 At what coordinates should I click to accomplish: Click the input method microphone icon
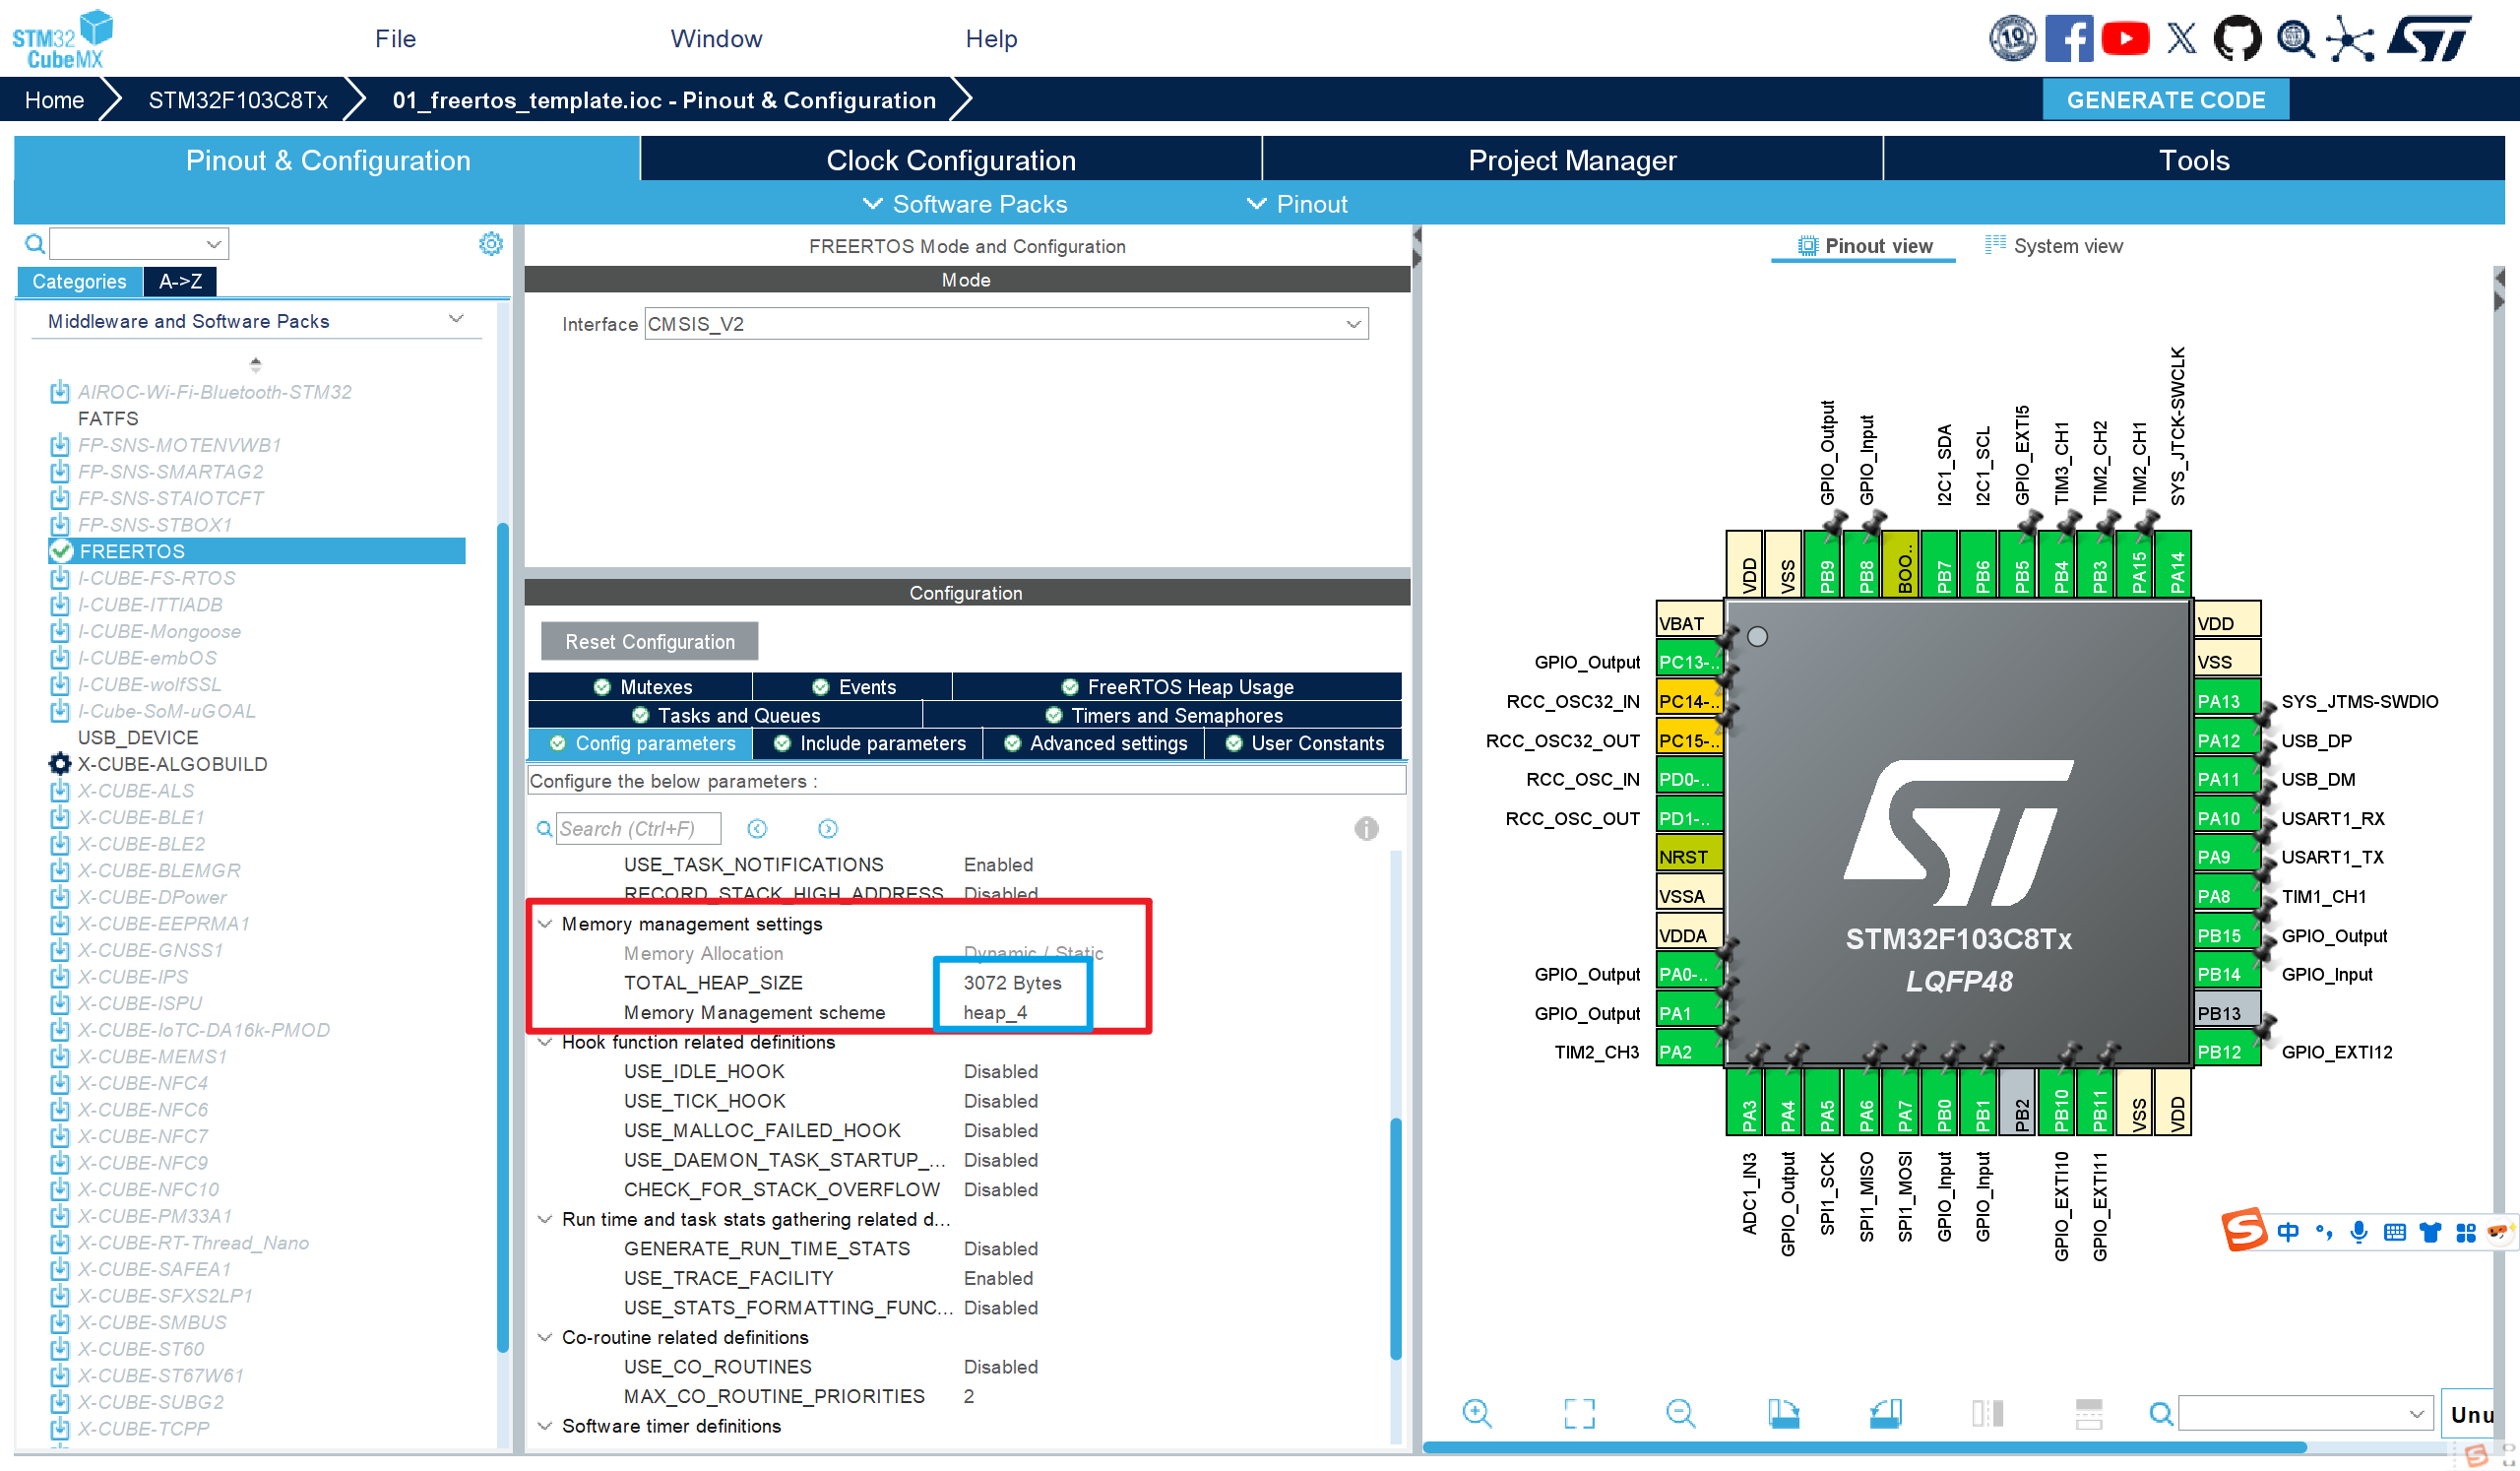point(2358,1232)
